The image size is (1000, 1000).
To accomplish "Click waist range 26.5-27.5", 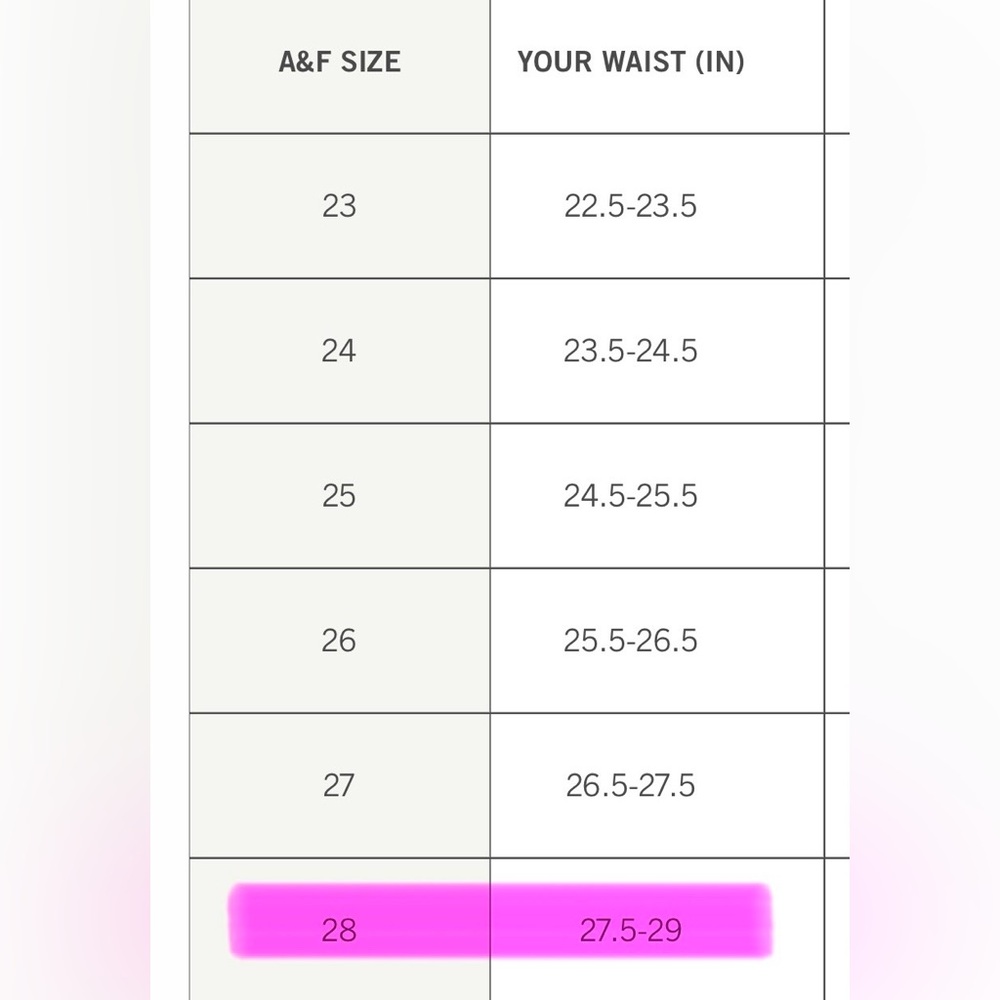I will (x=630, y=786).
